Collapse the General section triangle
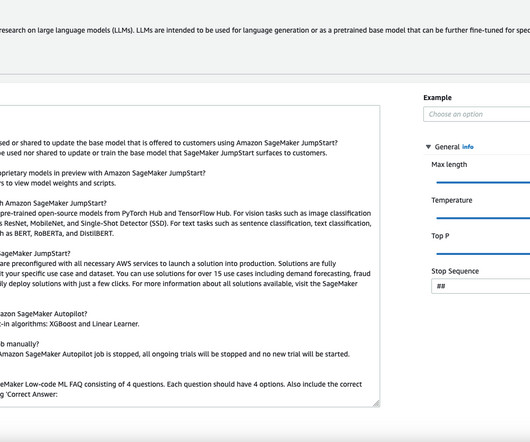The height and width of the screenshot is (442, 530). 428,147
